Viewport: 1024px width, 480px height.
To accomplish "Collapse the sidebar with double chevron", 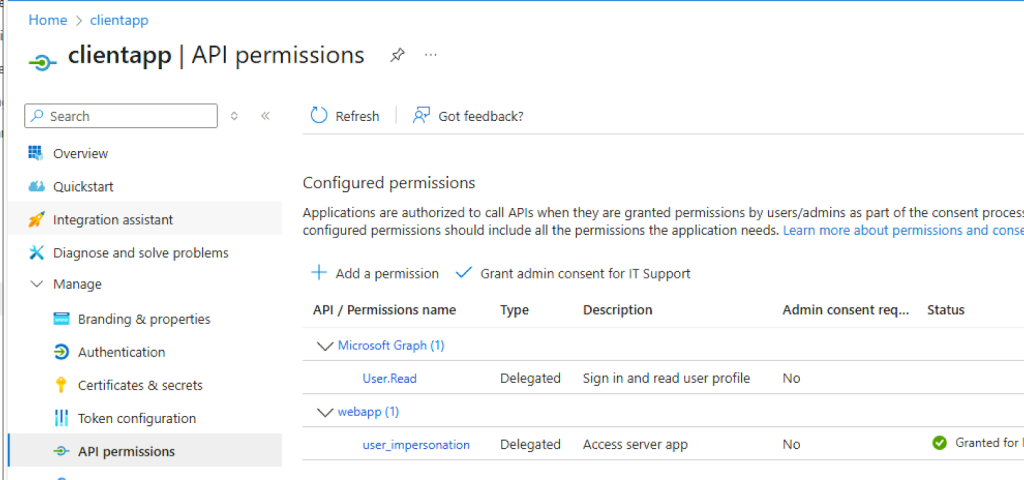I will point(265,116).
